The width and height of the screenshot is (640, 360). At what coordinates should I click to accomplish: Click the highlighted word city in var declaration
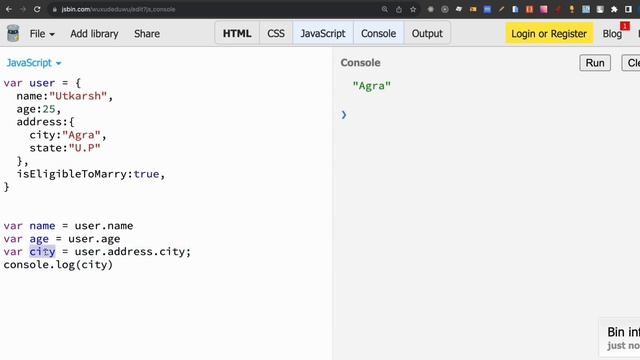(42, 252)
